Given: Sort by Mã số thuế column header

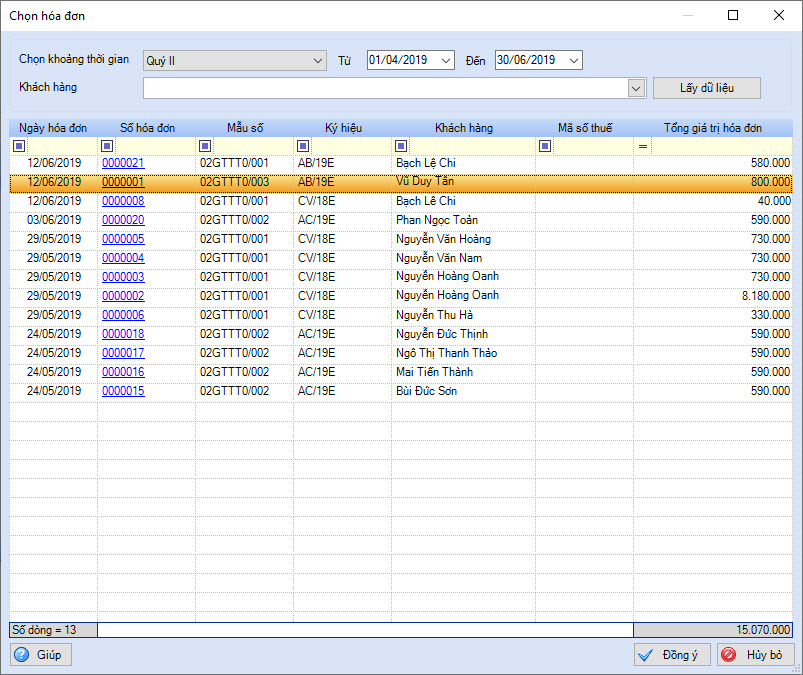Looking at the screenshot, I should pos(585,128).
